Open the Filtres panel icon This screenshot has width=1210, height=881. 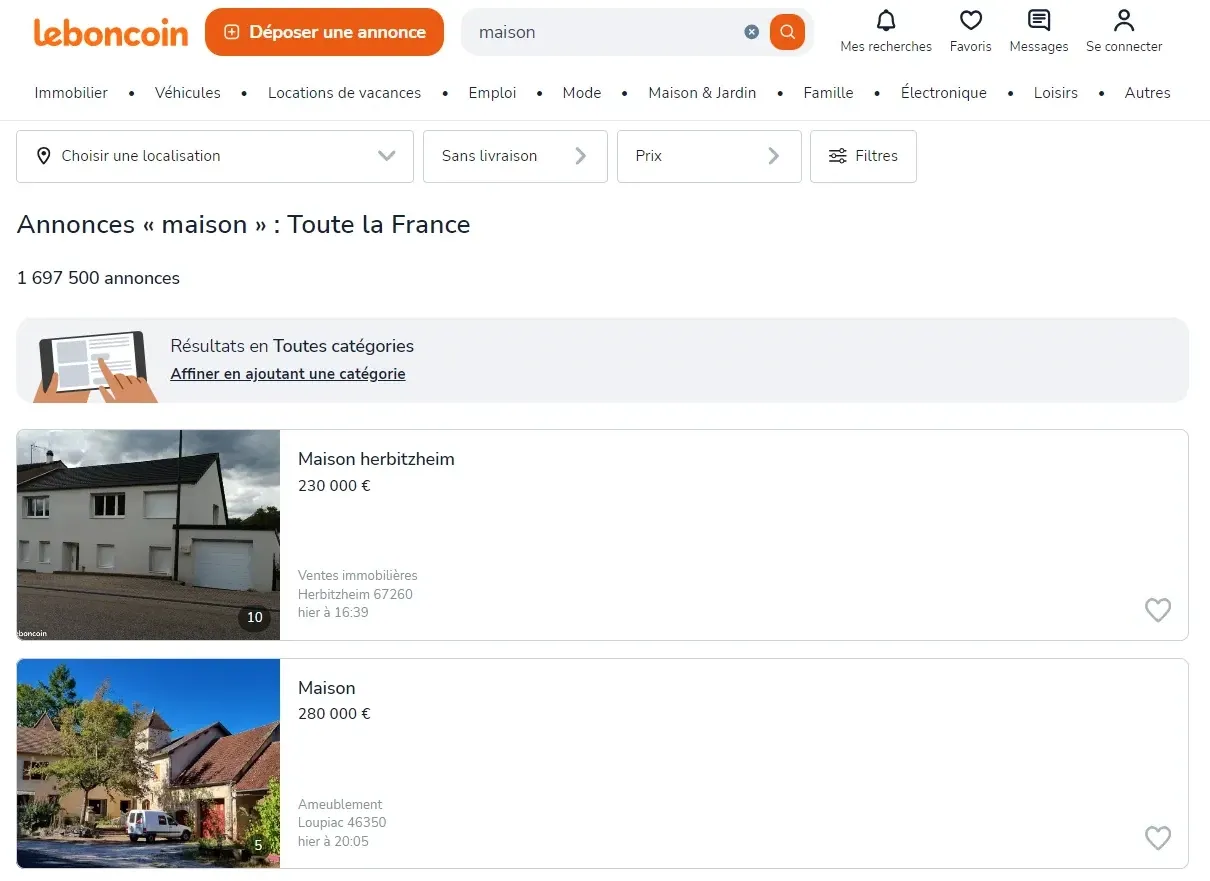[838, 156]
